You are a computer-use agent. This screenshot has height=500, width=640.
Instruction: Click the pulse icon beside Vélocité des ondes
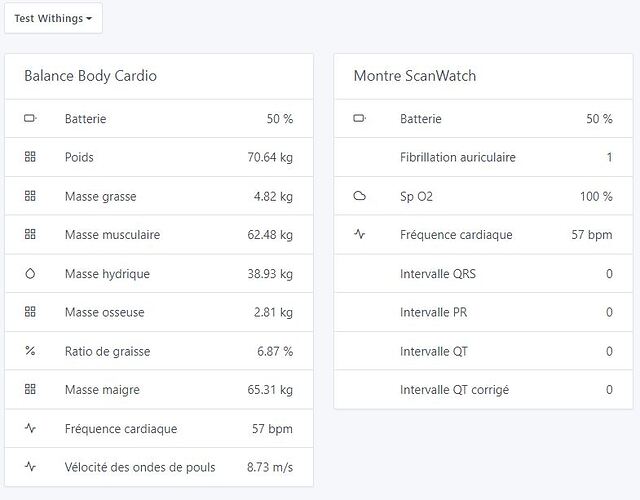30,467
